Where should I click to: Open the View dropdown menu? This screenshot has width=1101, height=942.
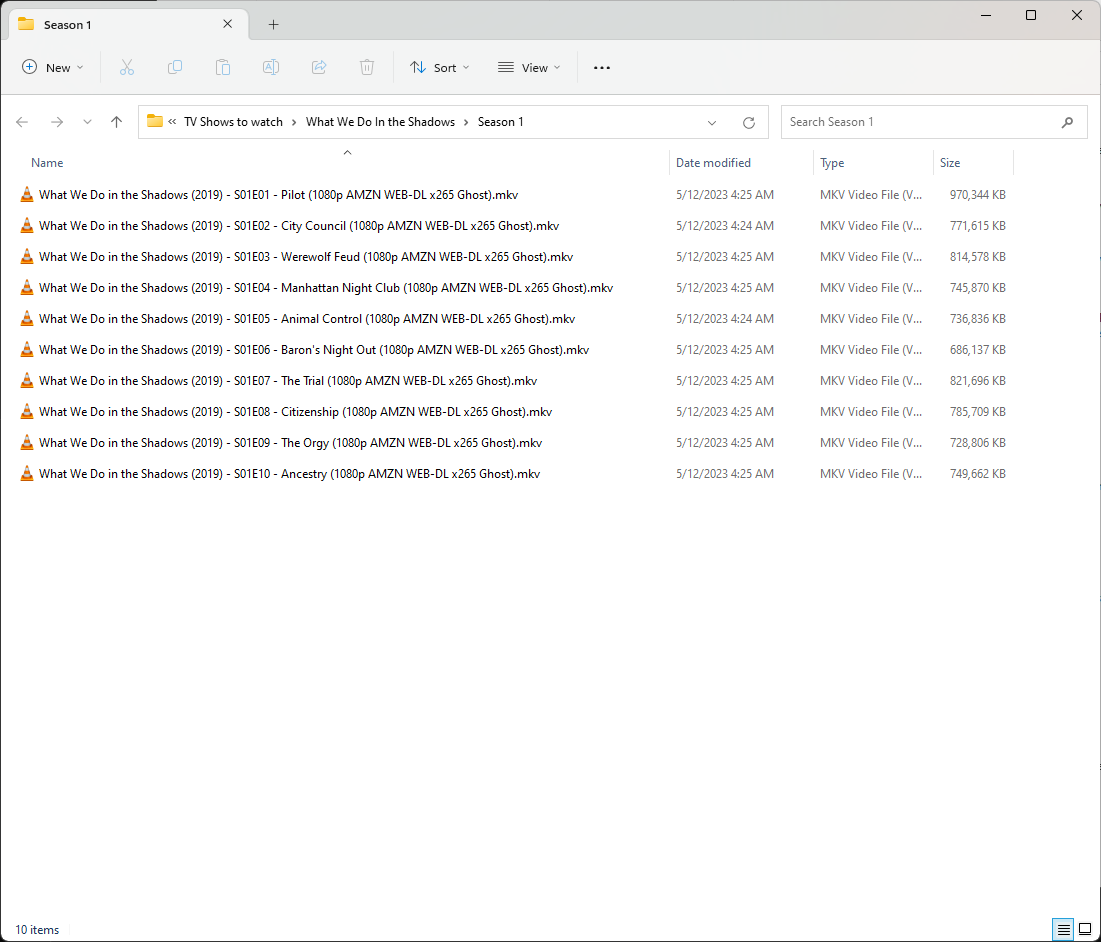tap(529, 67)
